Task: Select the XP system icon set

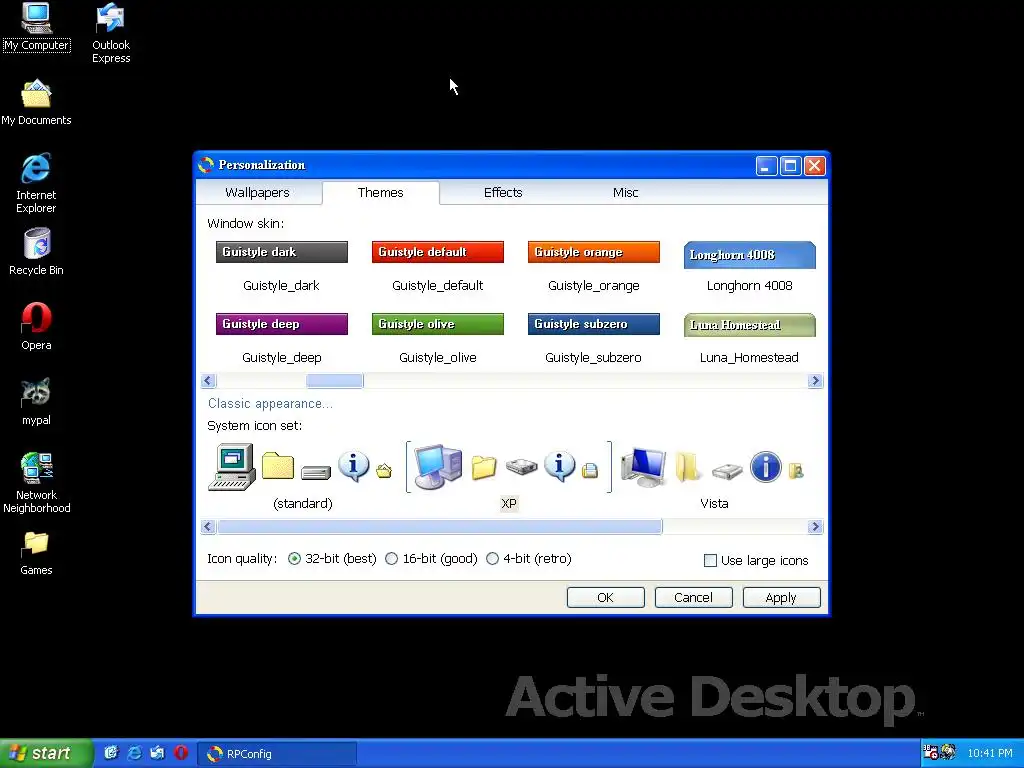Action: (509, 475)
